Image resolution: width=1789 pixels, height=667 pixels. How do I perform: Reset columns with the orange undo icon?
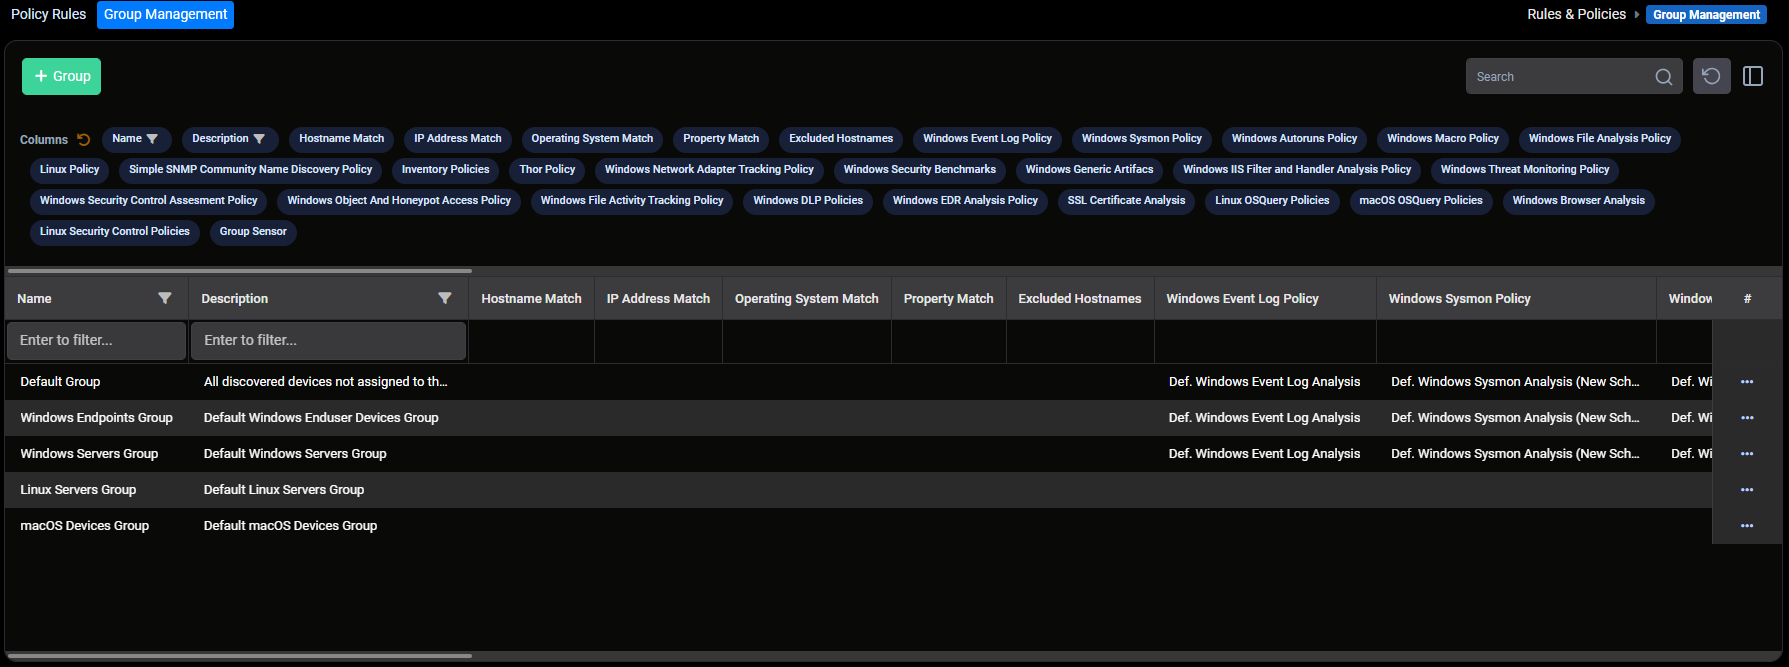click(x=84, y=140)
